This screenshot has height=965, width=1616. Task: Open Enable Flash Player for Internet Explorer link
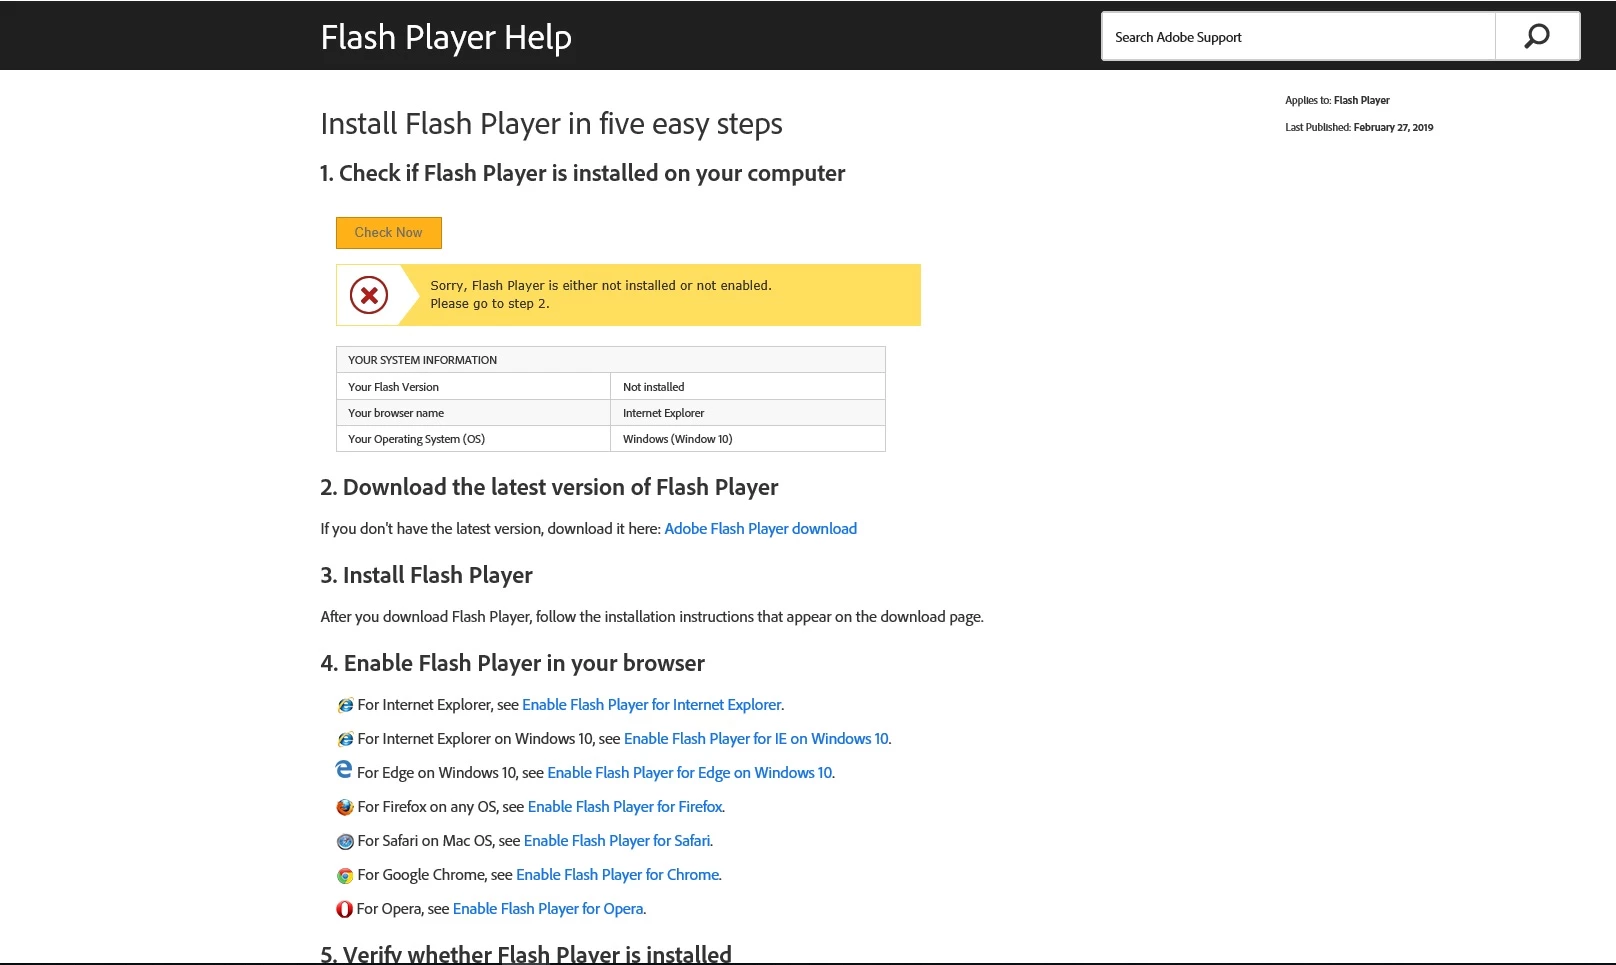pyautogui.click(x=652, y=704)
